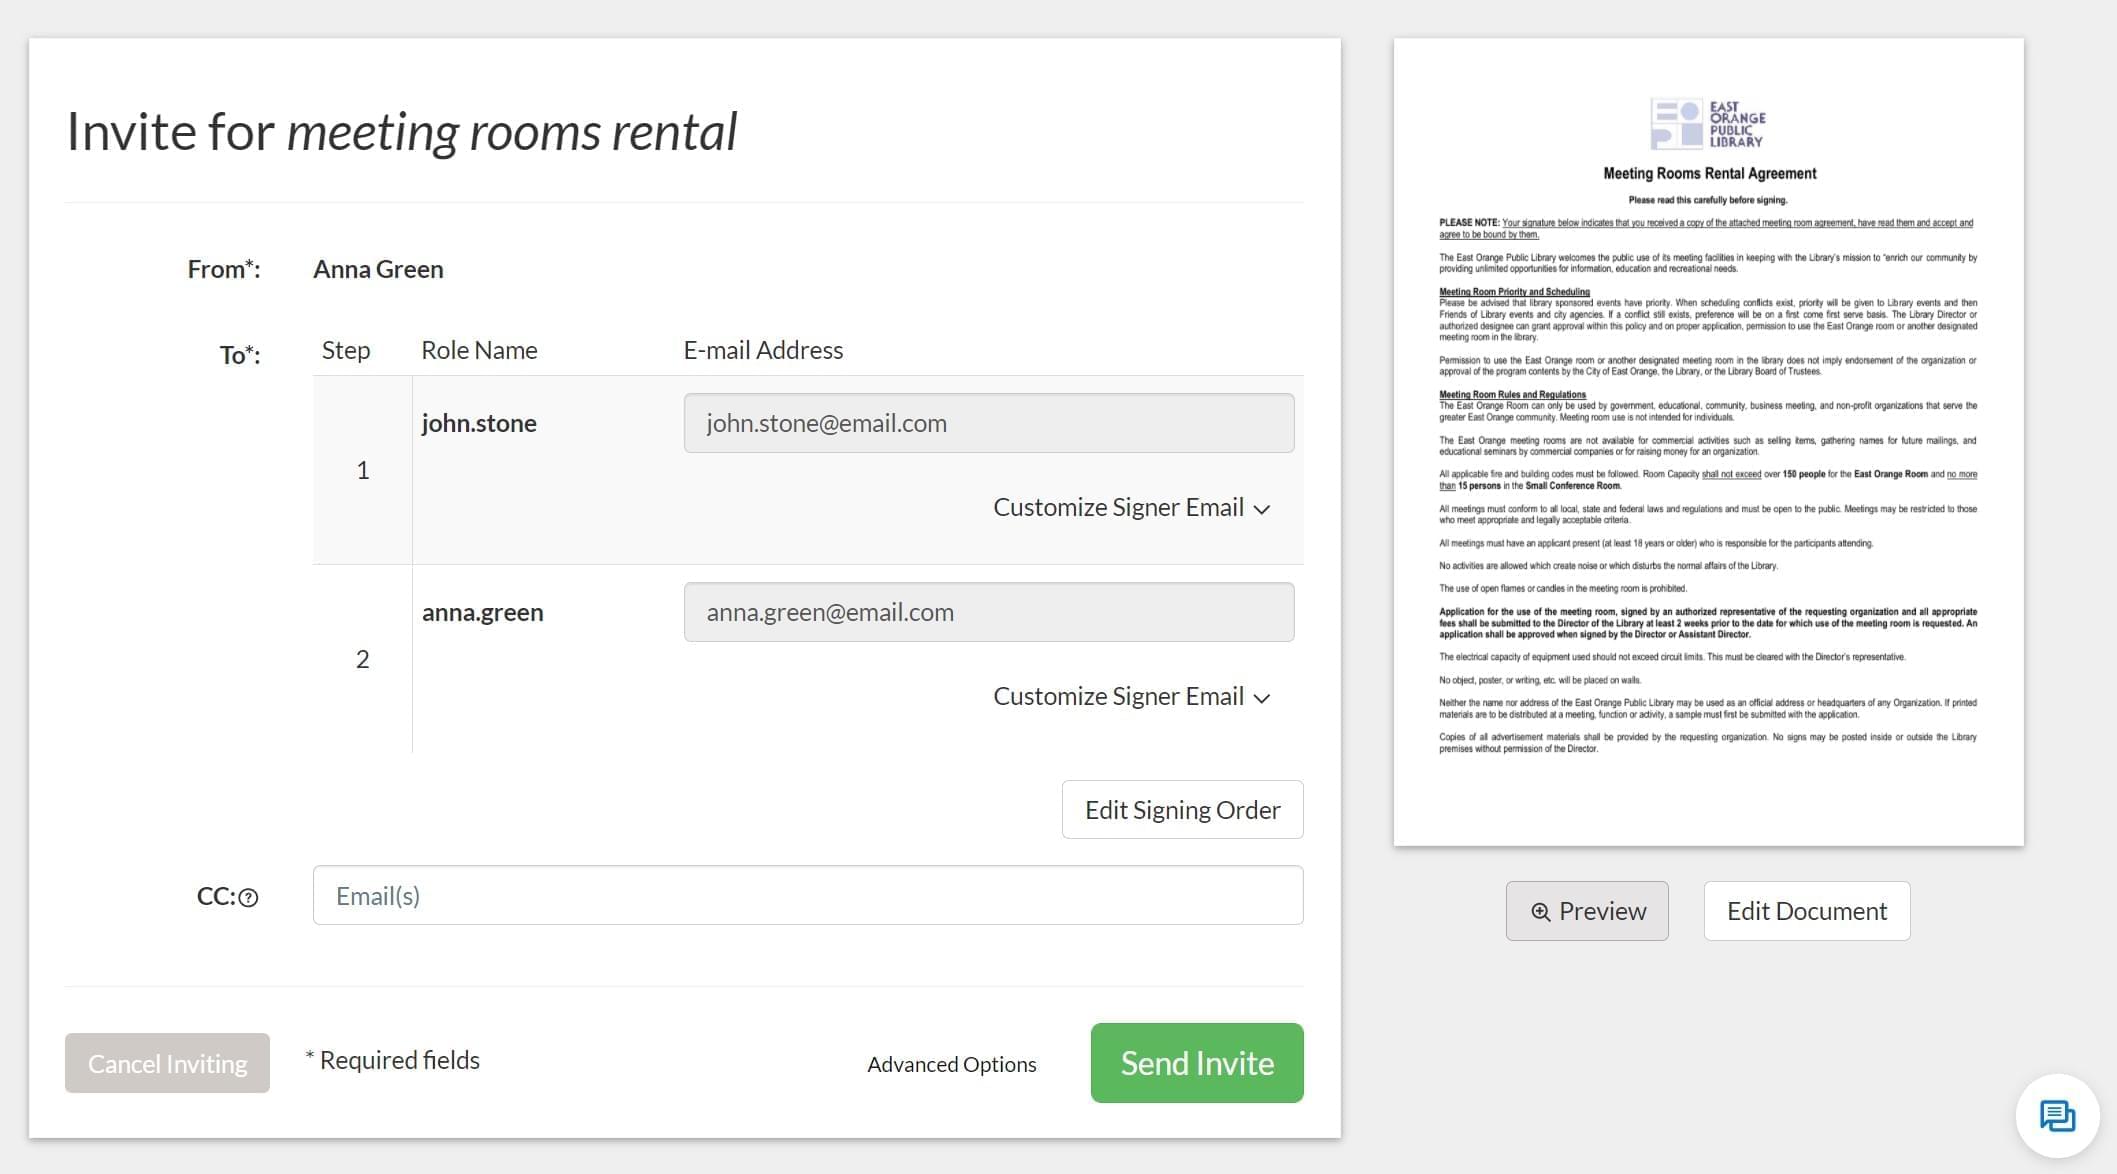
Task: Click the magnifier icon on the Preview button
Action: 1541,912
